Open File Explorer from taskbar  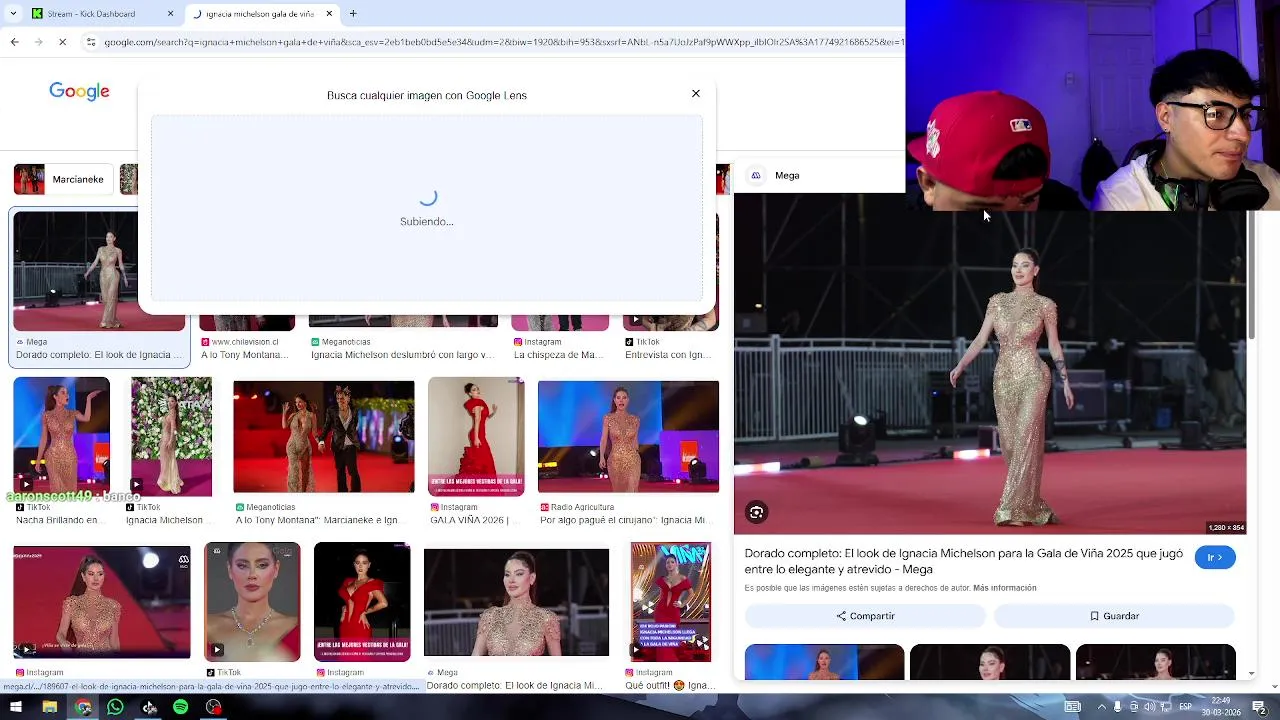[49, 707]
